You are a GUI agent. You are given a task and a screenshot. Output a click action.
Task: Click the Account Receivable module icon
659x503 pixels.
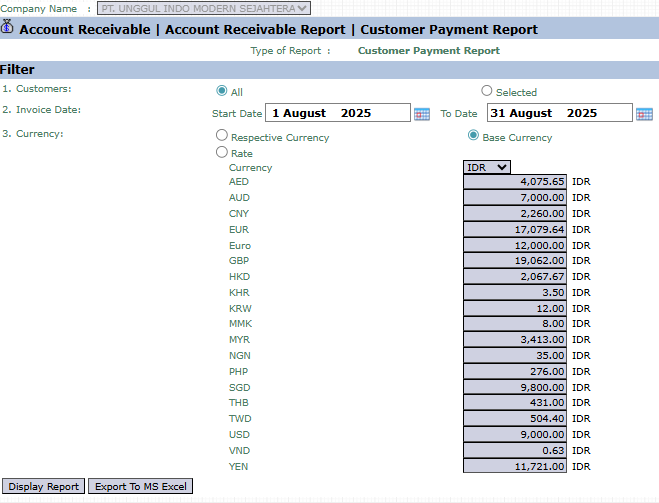[x=8, y=28]
